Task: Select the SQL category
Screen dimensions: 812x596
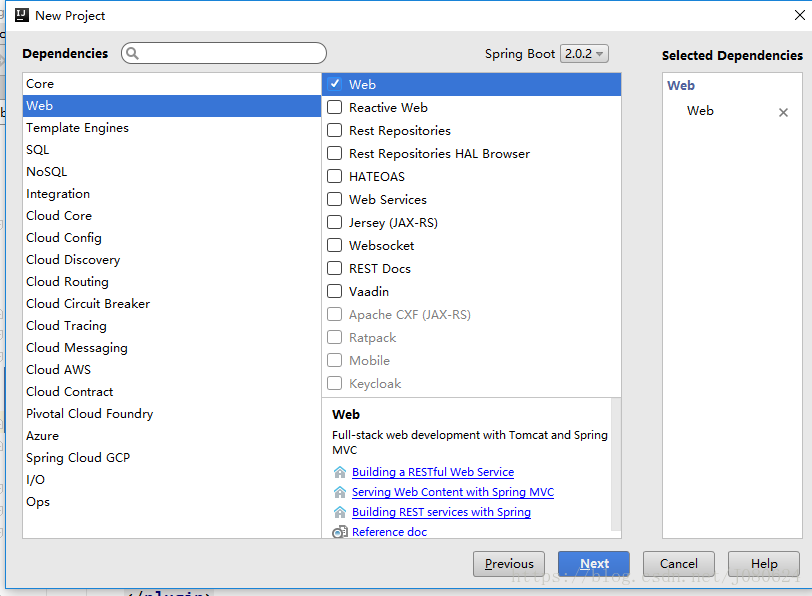Action: click(38, 150)
